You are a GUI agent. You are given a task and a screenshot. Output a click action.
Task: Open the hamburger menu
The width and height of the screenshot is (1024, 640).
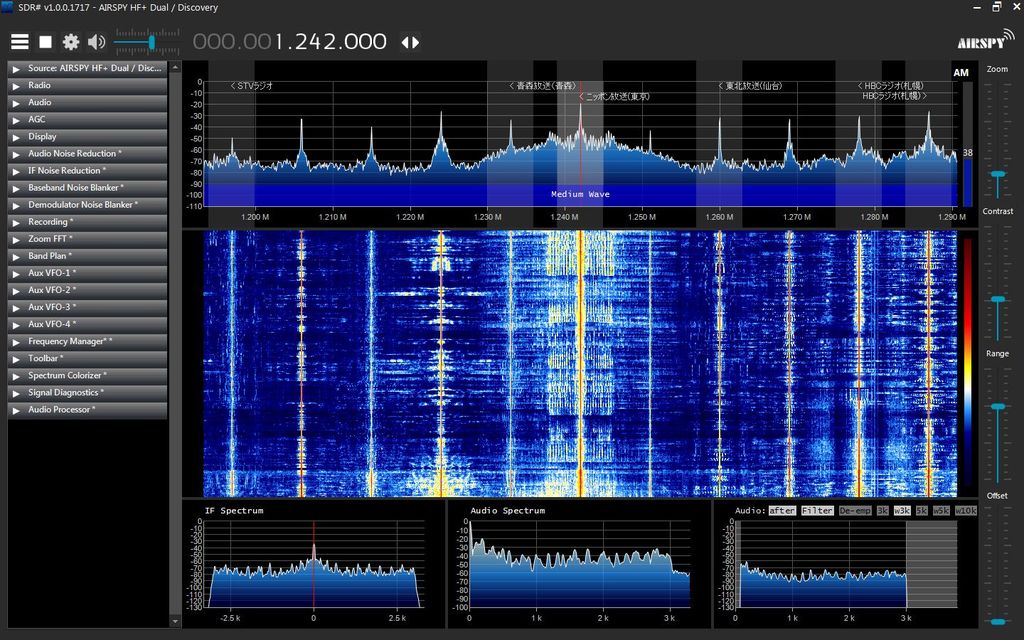(x=19, y=41)
